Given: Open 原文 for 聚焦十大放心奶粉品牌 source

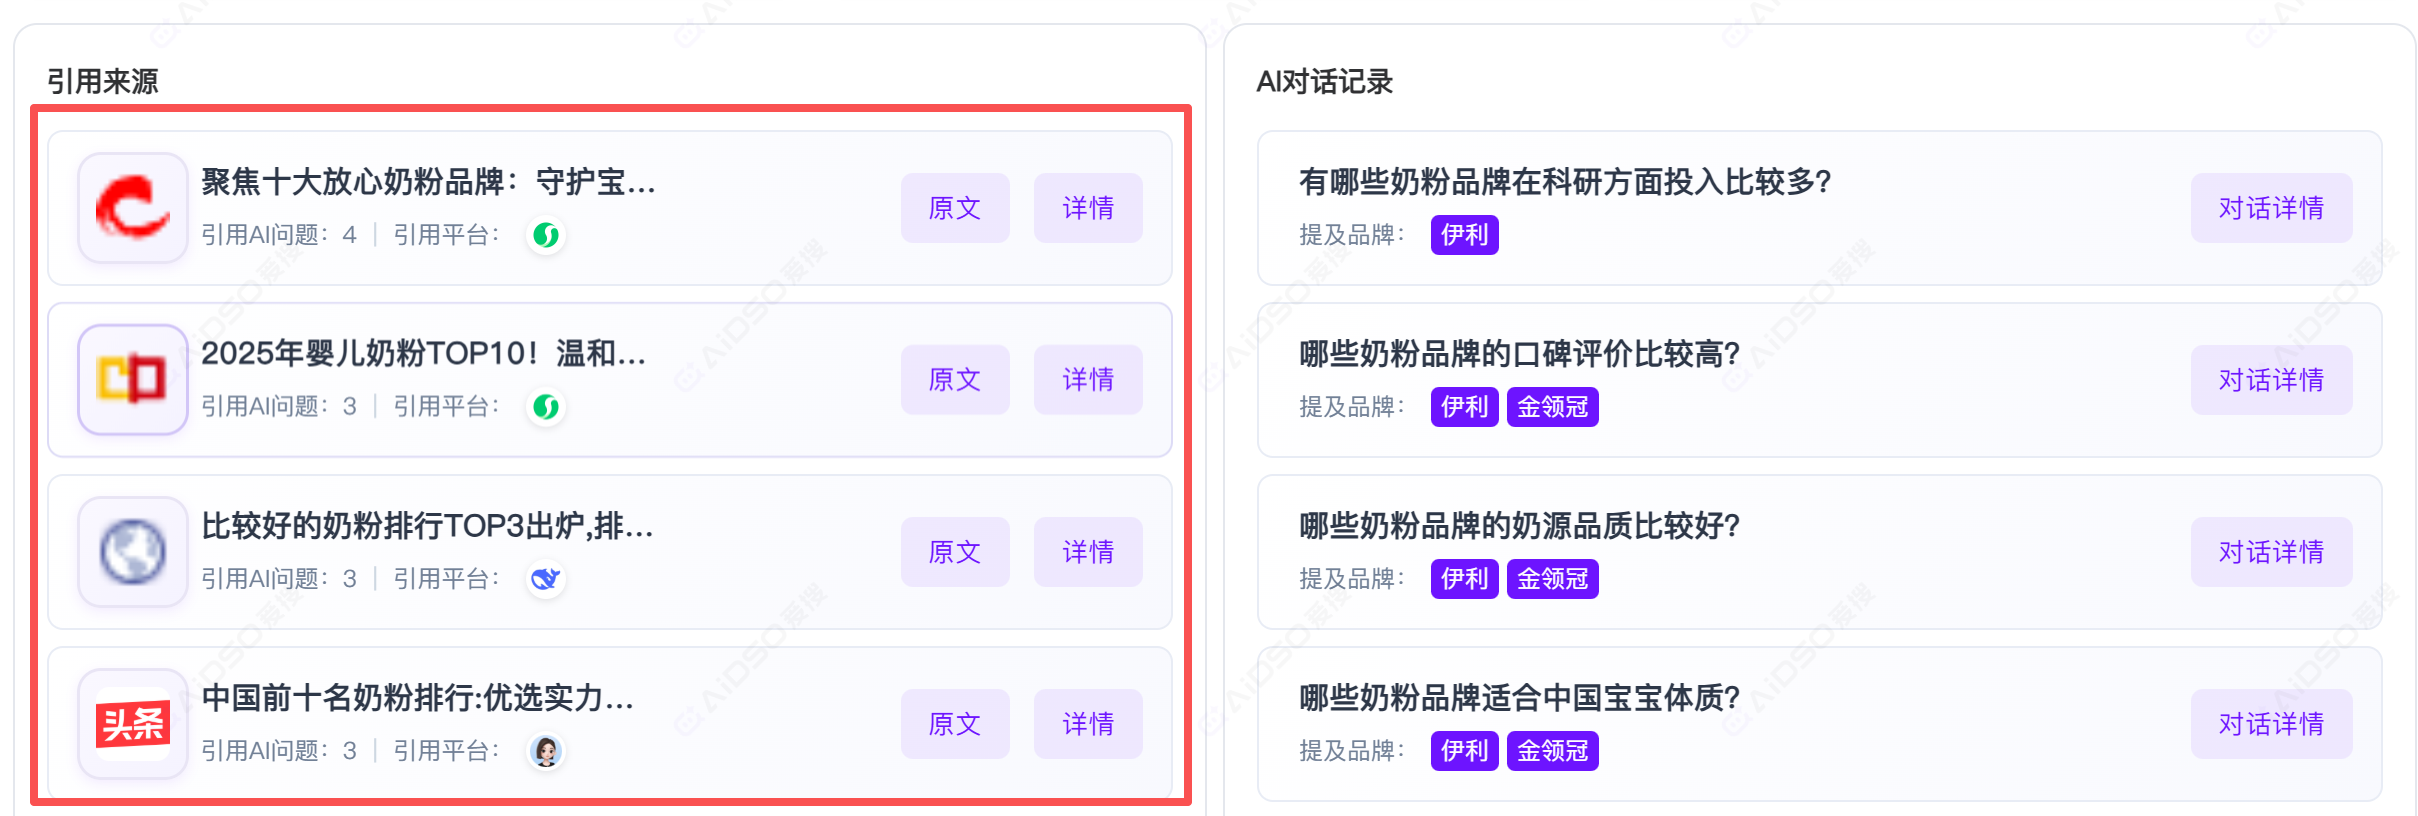Looking at the screenshot, I should tap(955, 208).
